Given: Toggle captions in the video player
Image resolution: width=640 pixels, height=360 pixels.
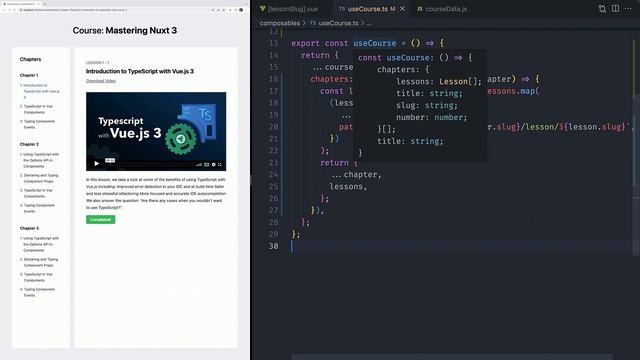Looking at the screenshot, I should click(x=207, y=164).
